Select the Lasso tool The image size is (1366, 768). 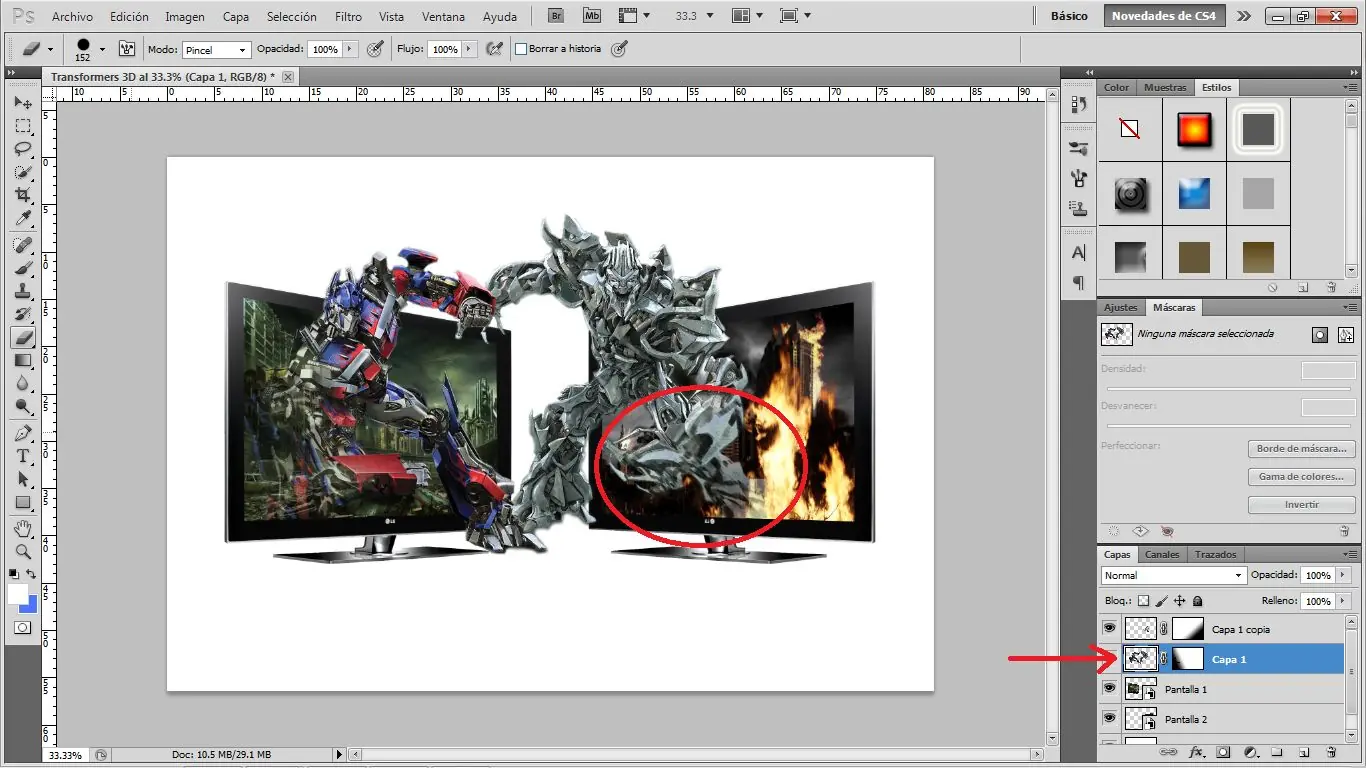pos(22,149)
